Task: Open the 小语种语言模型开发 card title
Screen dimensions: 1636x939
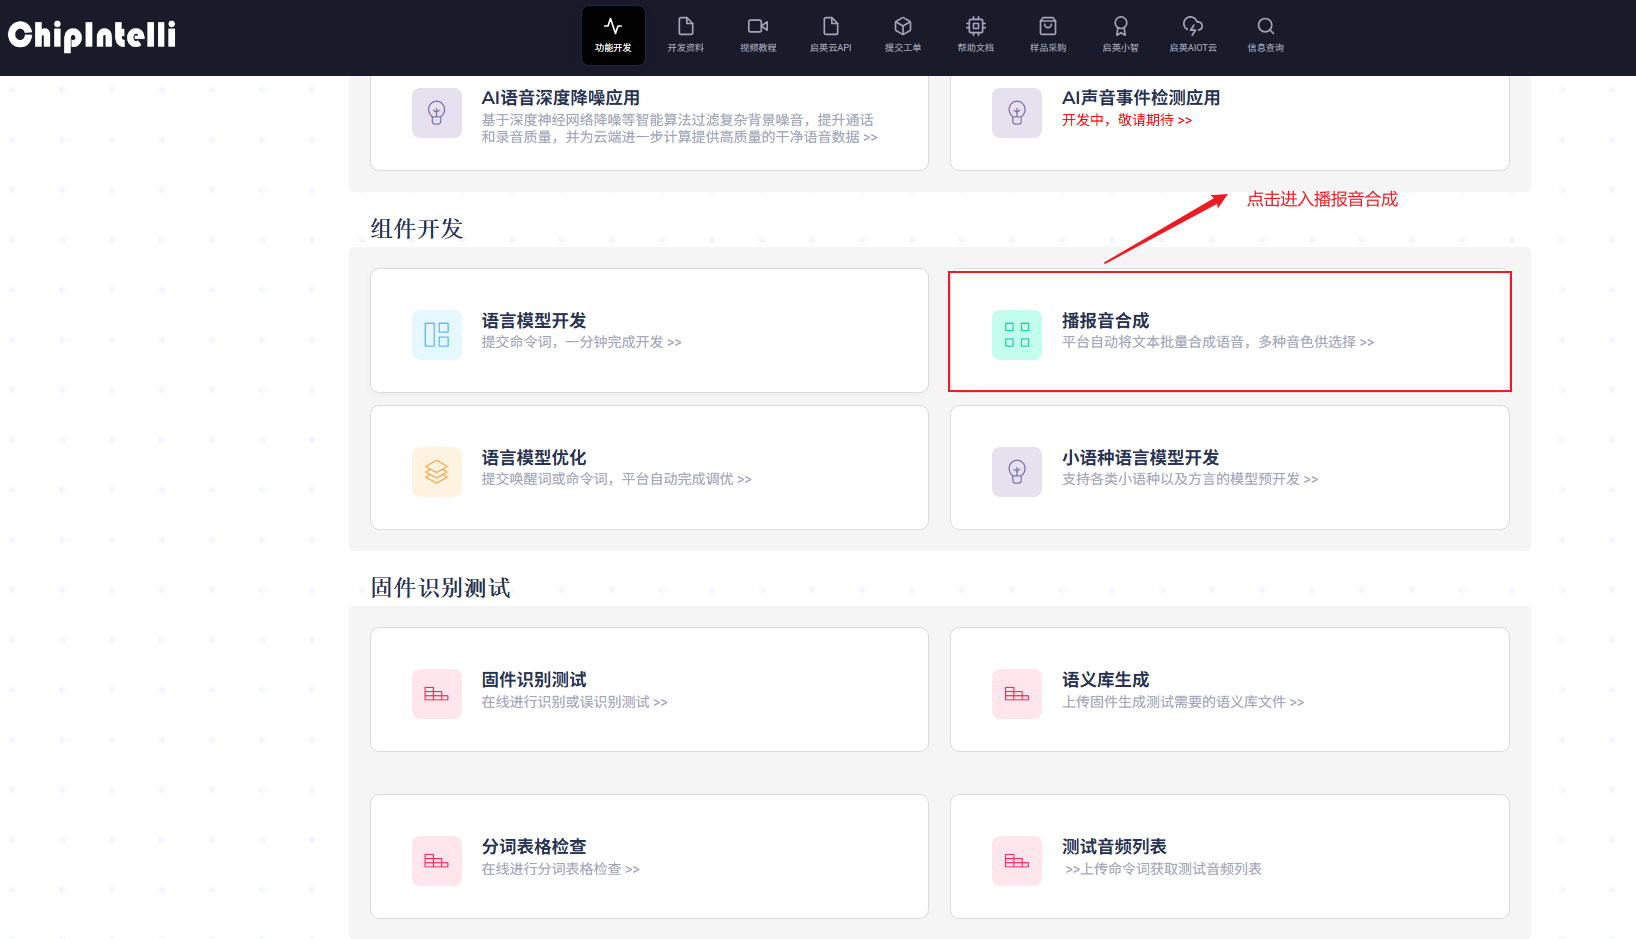Action: pyautogui.click(x=1140, y=458)
